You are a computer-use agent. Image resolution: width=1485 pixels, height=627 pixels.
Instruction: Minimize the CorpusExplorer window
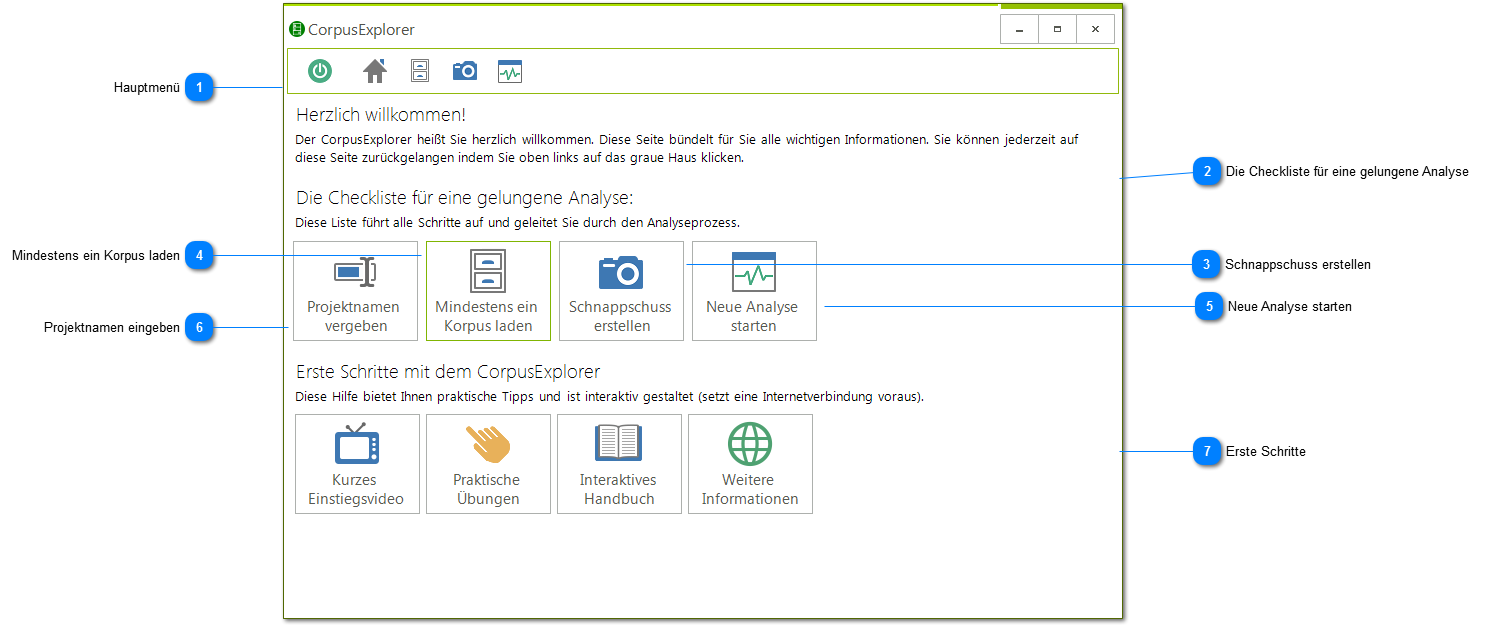1019,30
